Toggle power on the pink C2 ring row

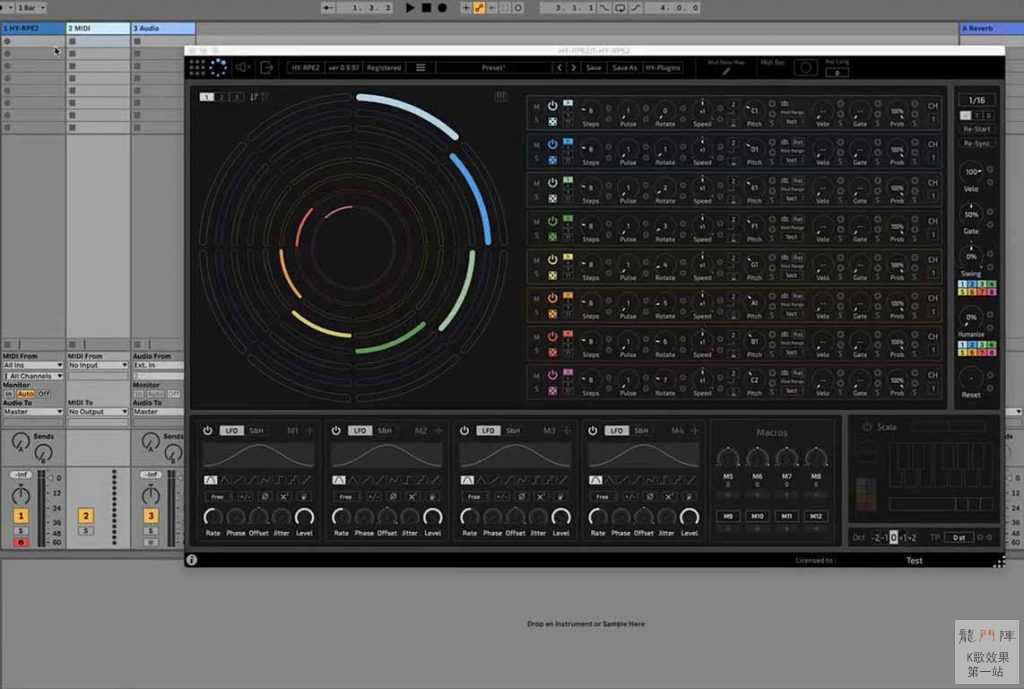[552, 375]
